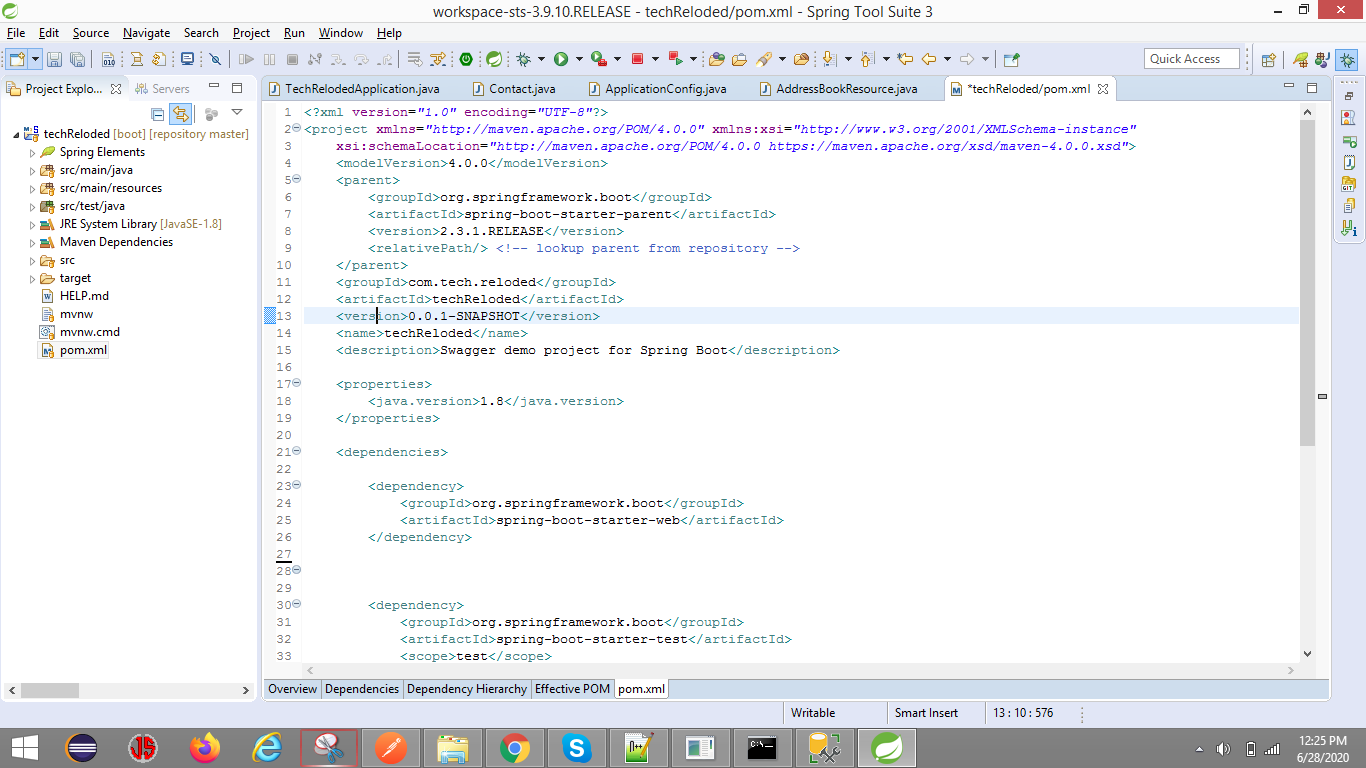Expand the Maven Dependencies node
Screen dimensions: 1366x768
tap(33, 243)
